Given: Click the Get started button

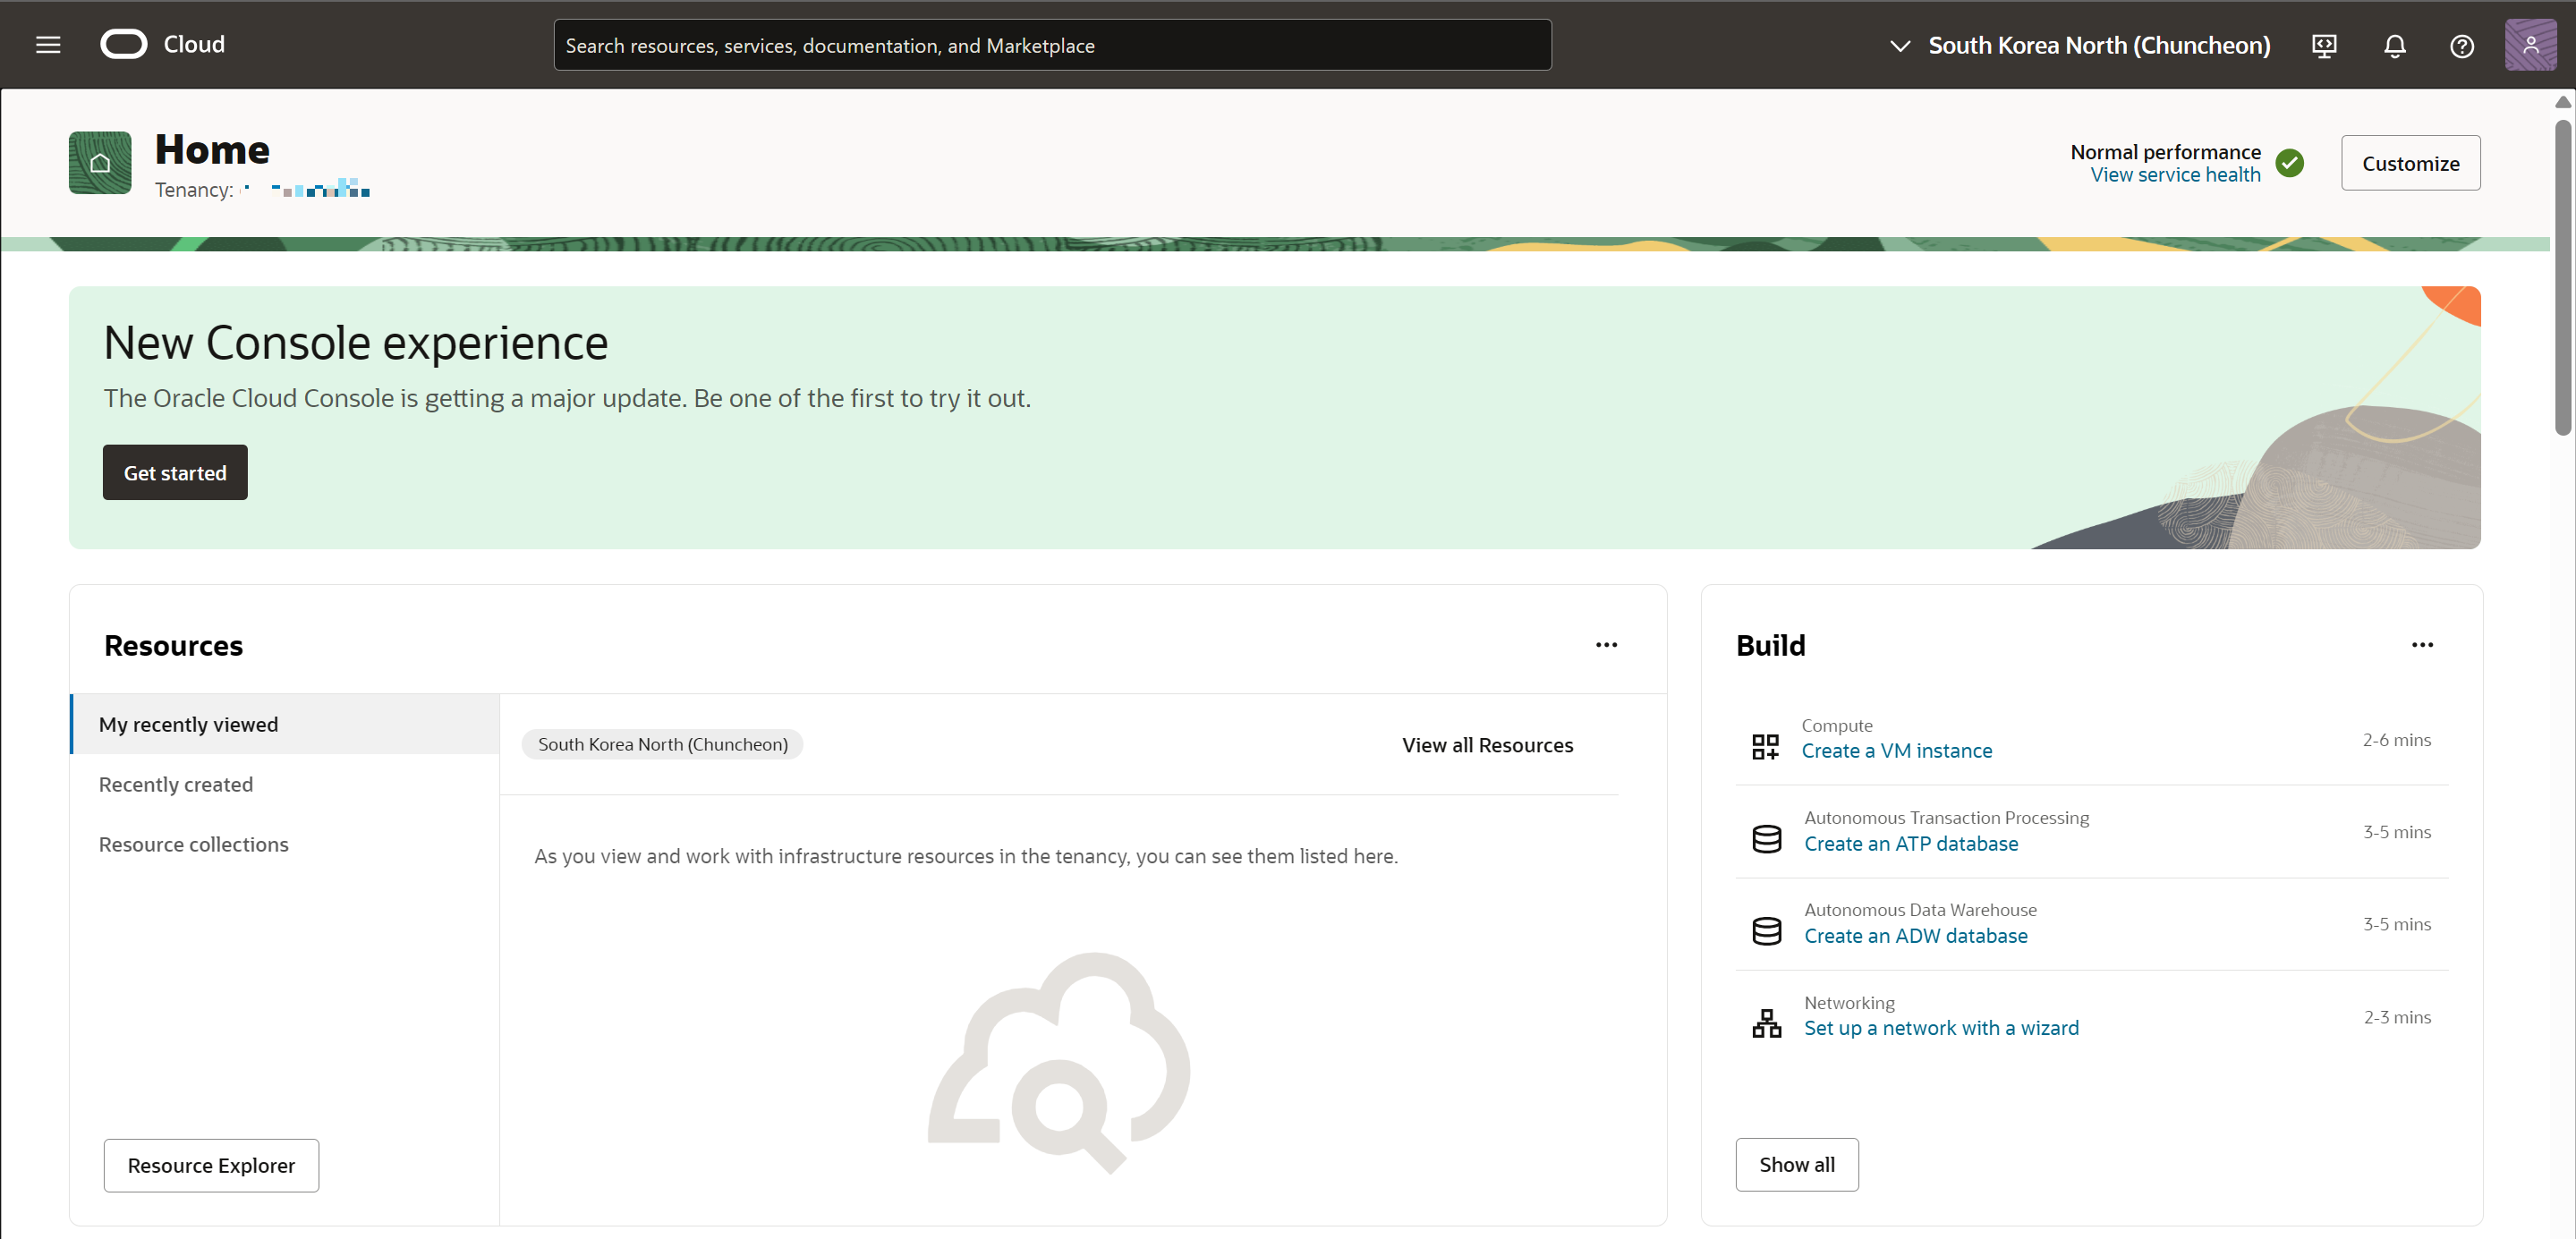Looking at the screenshot, I should click(x=175, y=473).
